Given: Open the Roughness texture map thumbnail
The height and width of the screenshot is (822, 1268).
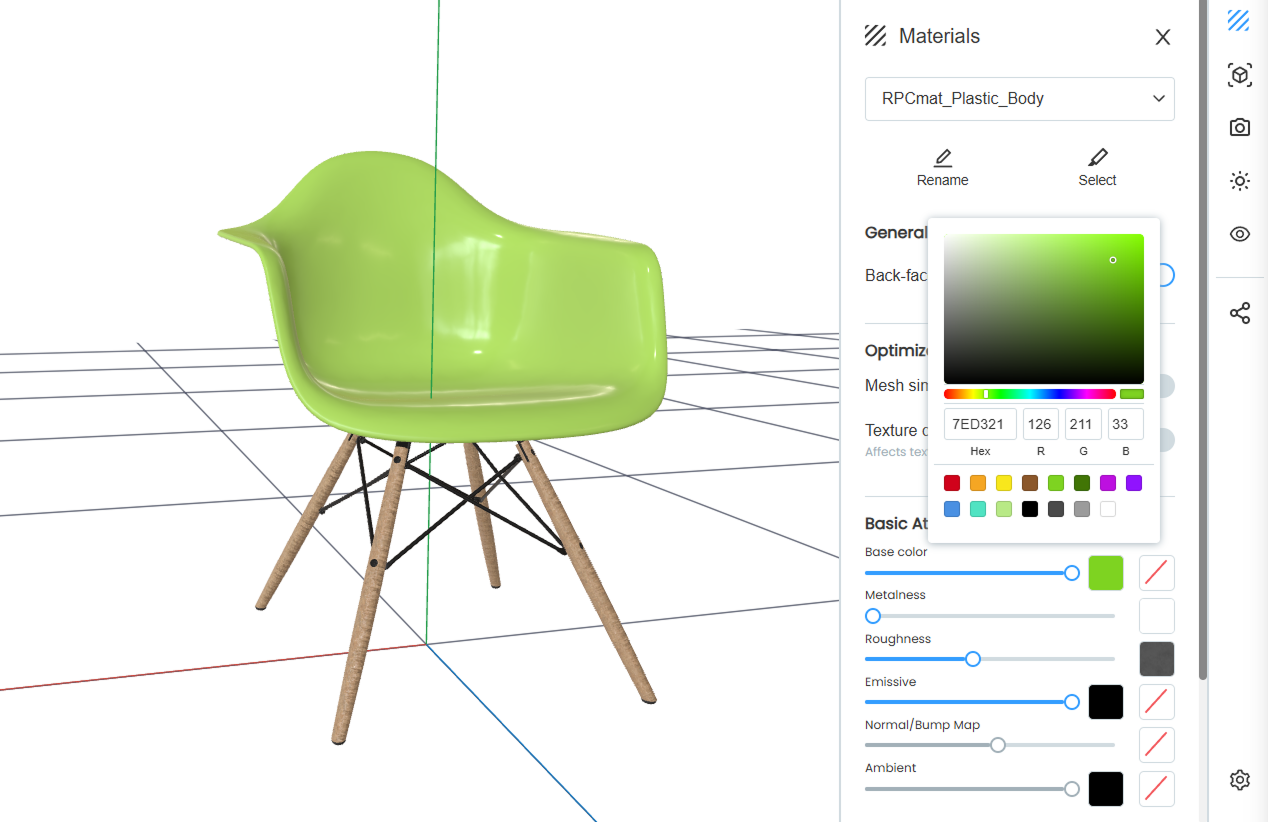Looking at the screenshot, I should [1157, 659].
